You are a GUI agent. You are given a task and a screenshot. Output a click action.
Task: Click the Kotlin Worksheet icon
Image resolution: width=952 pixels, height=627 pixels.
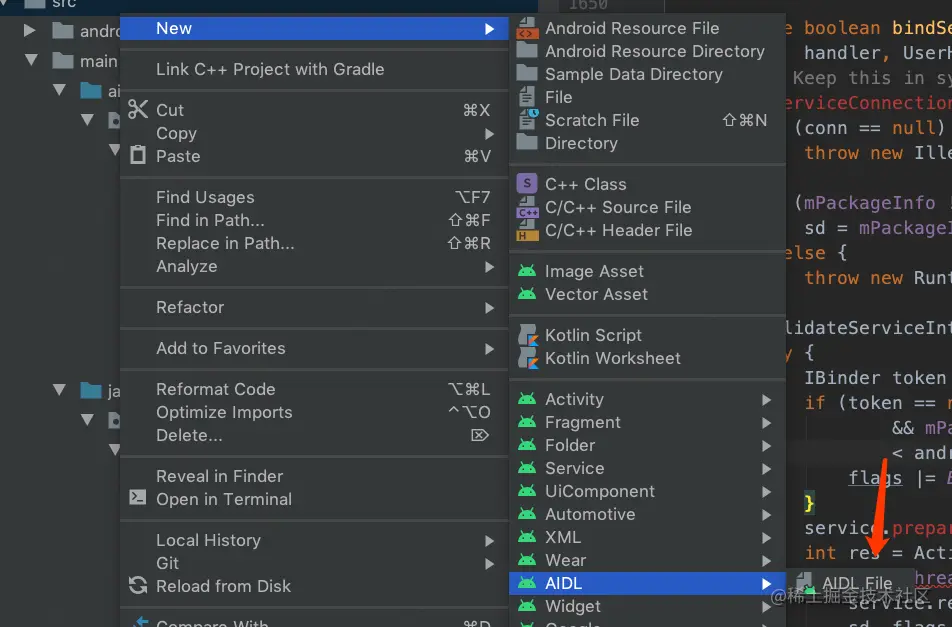[x=528, y=358]
